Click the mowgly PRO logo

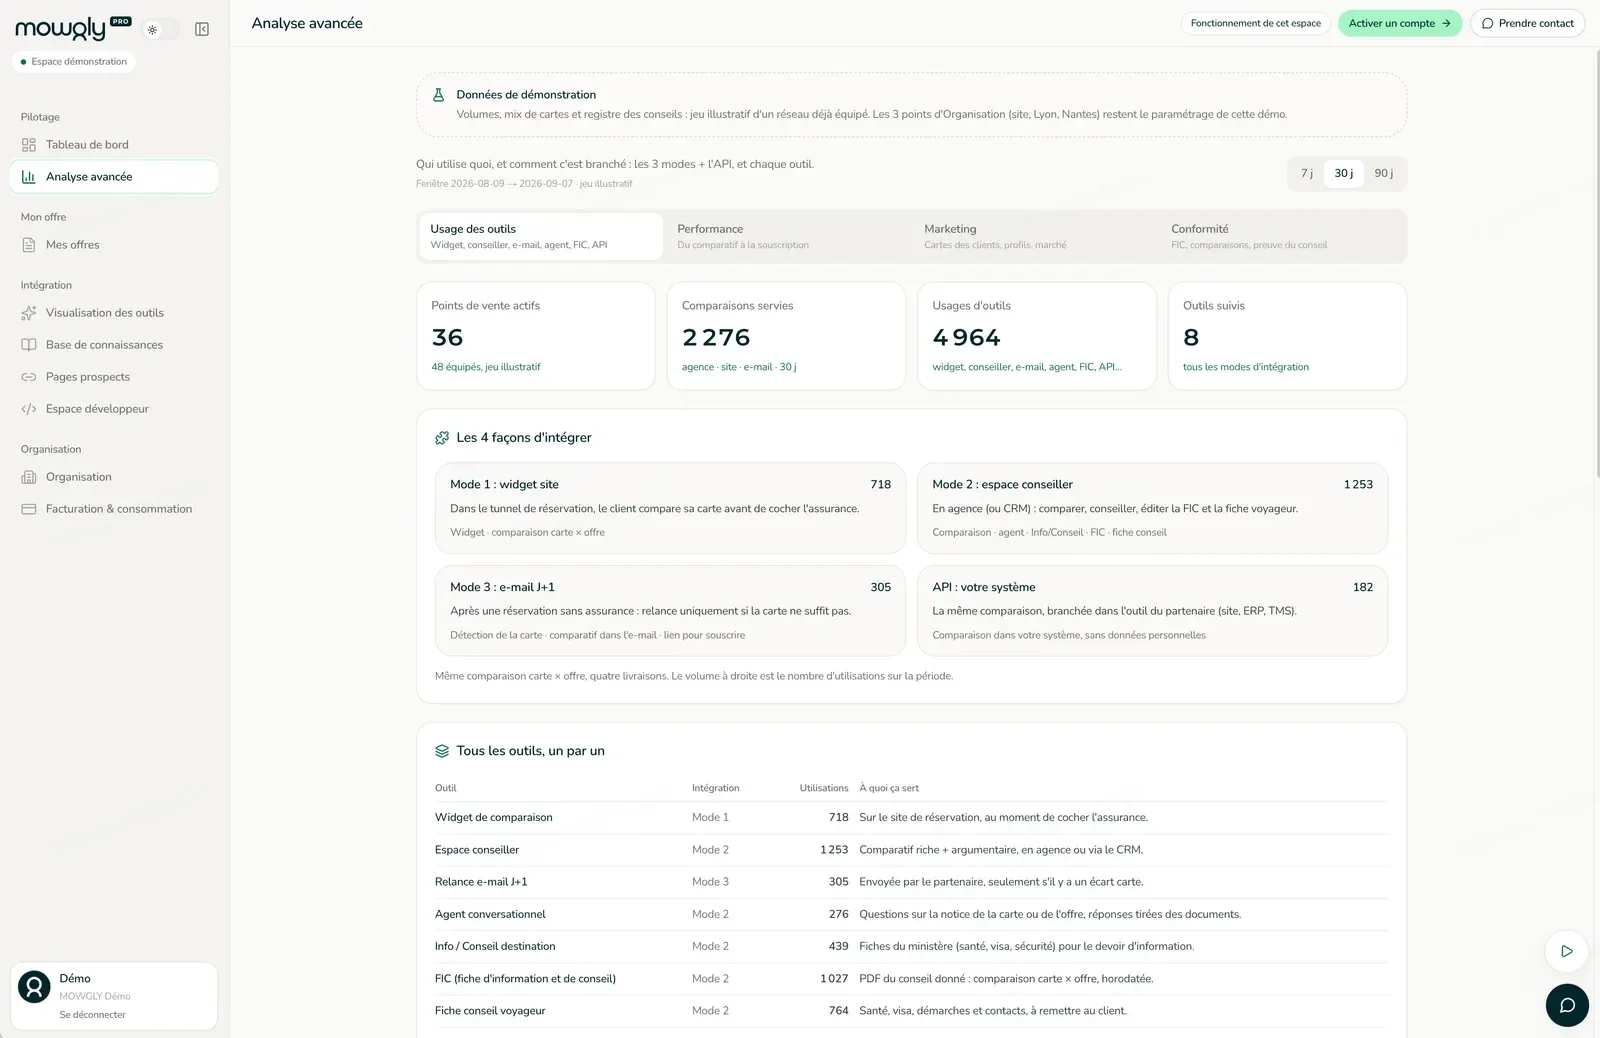click(x=73, y=28)
